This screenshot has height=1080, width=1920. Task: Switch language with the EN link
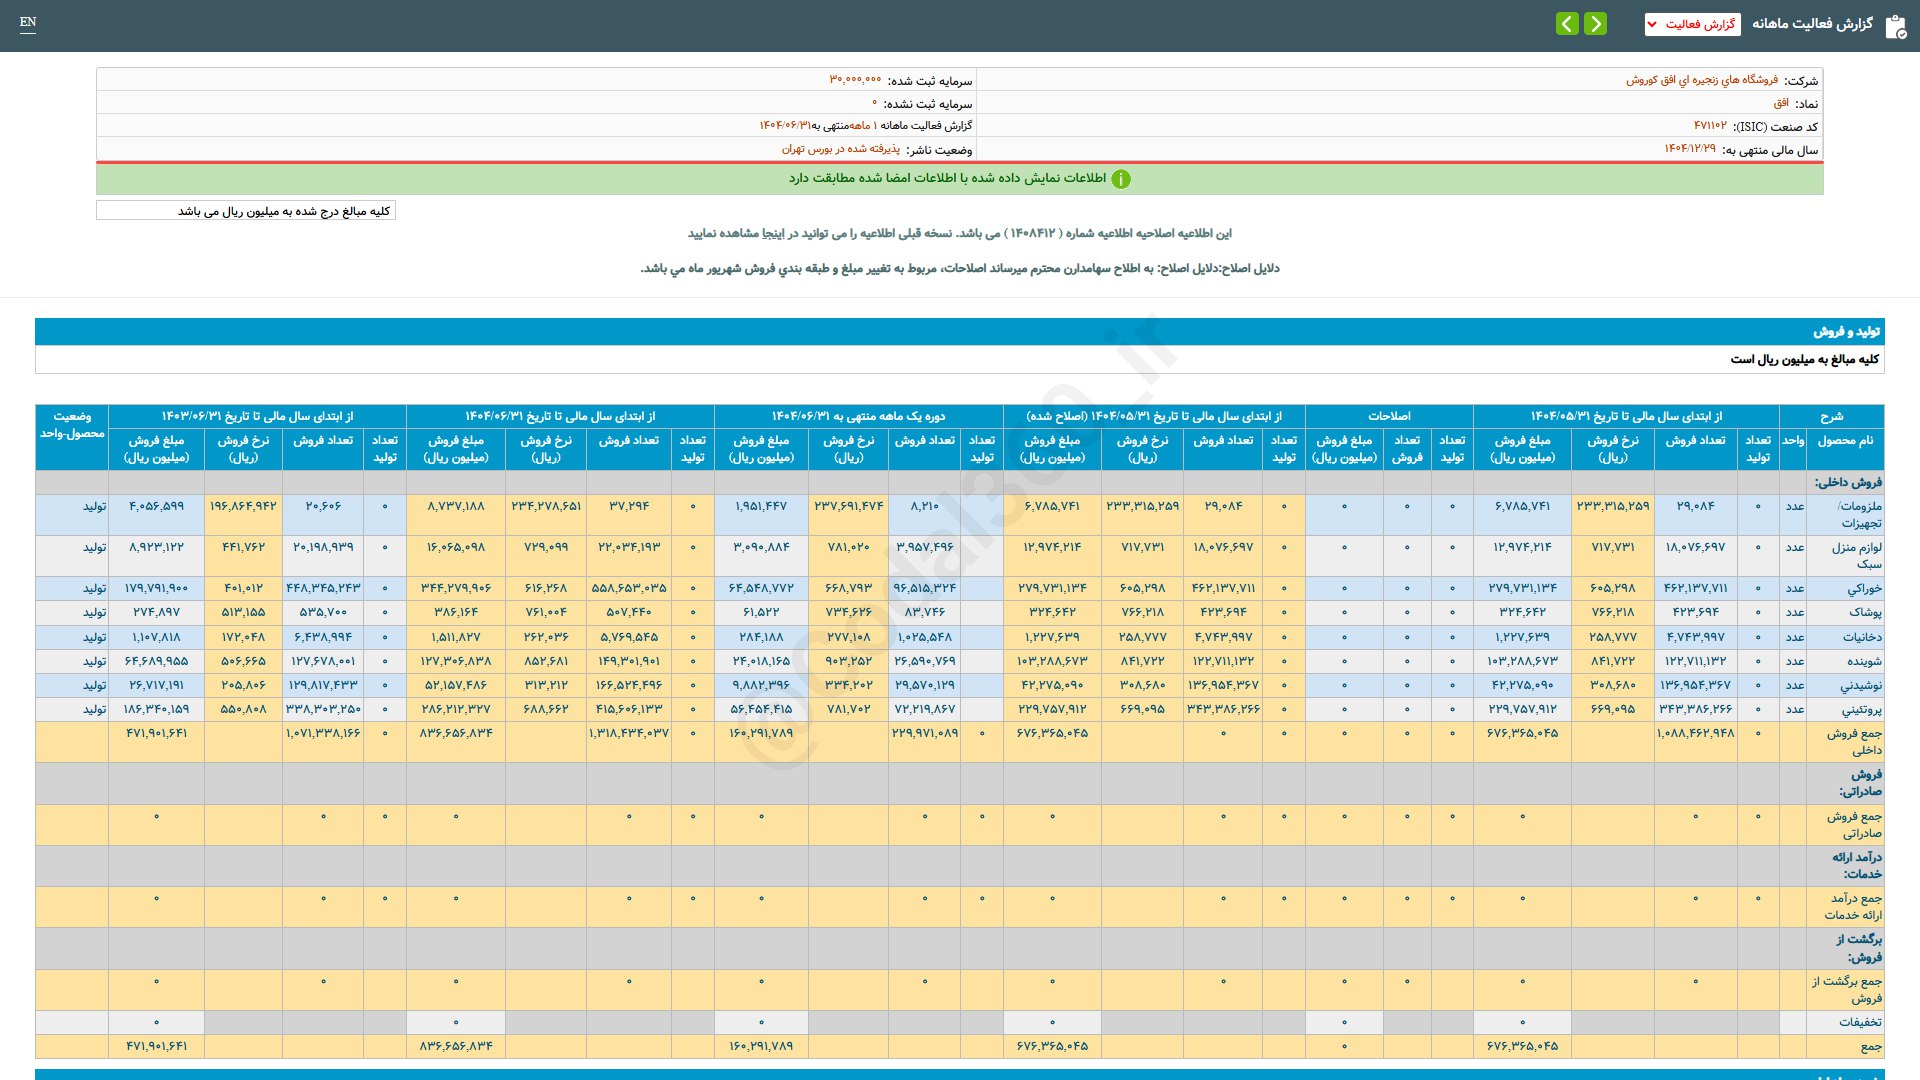point(28,22)
